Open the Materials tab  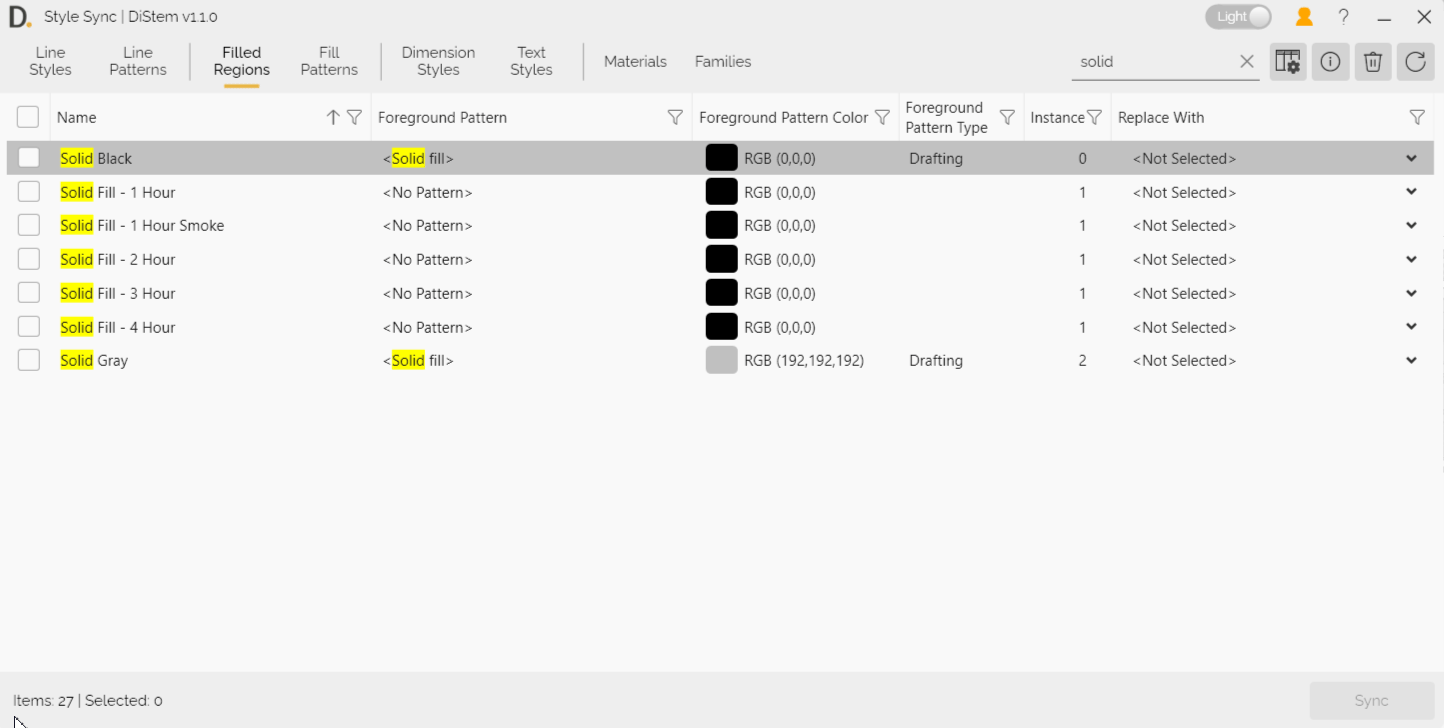coord(635,61)
